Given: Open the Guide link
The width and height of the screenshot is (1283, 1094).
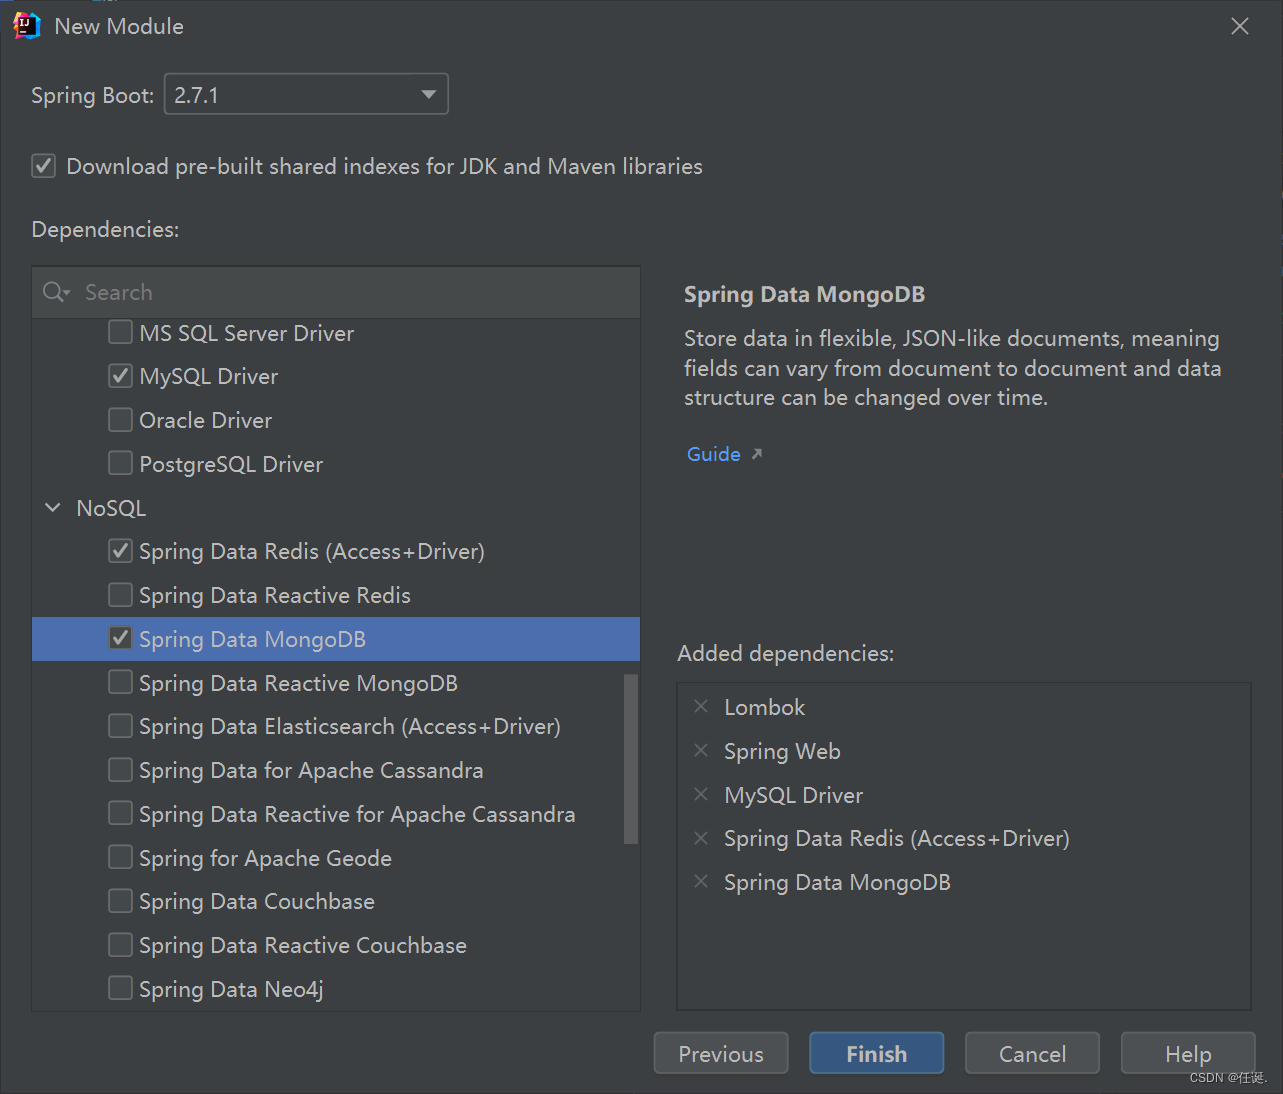Looking at the screenshot, I should pos(713,454).
